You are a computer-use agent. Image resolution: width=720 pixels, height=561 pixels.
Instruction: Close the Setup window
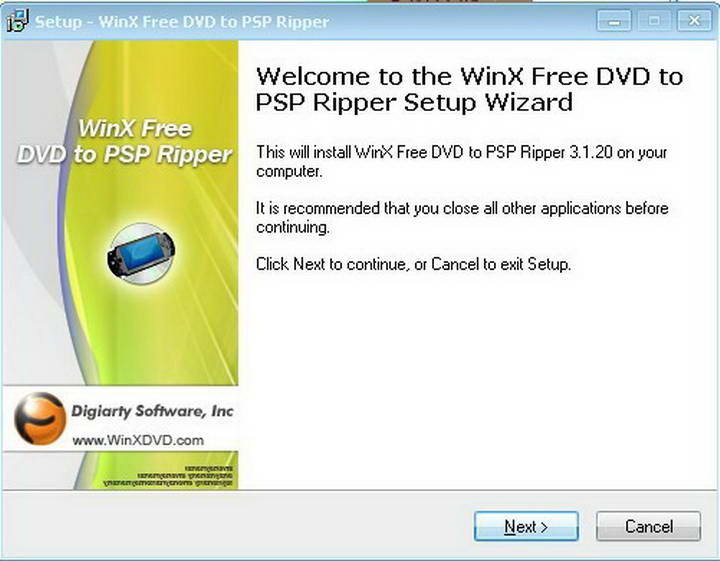[x=694, y=21]
